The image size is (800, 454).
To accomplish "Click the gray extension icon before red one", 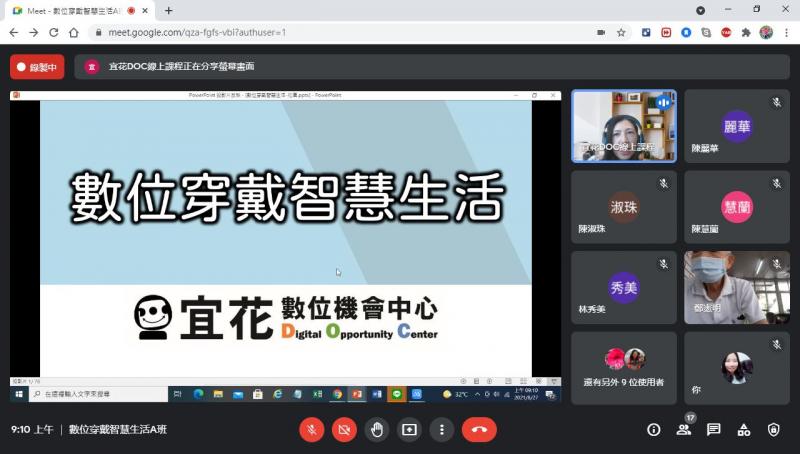I will 706,33.
